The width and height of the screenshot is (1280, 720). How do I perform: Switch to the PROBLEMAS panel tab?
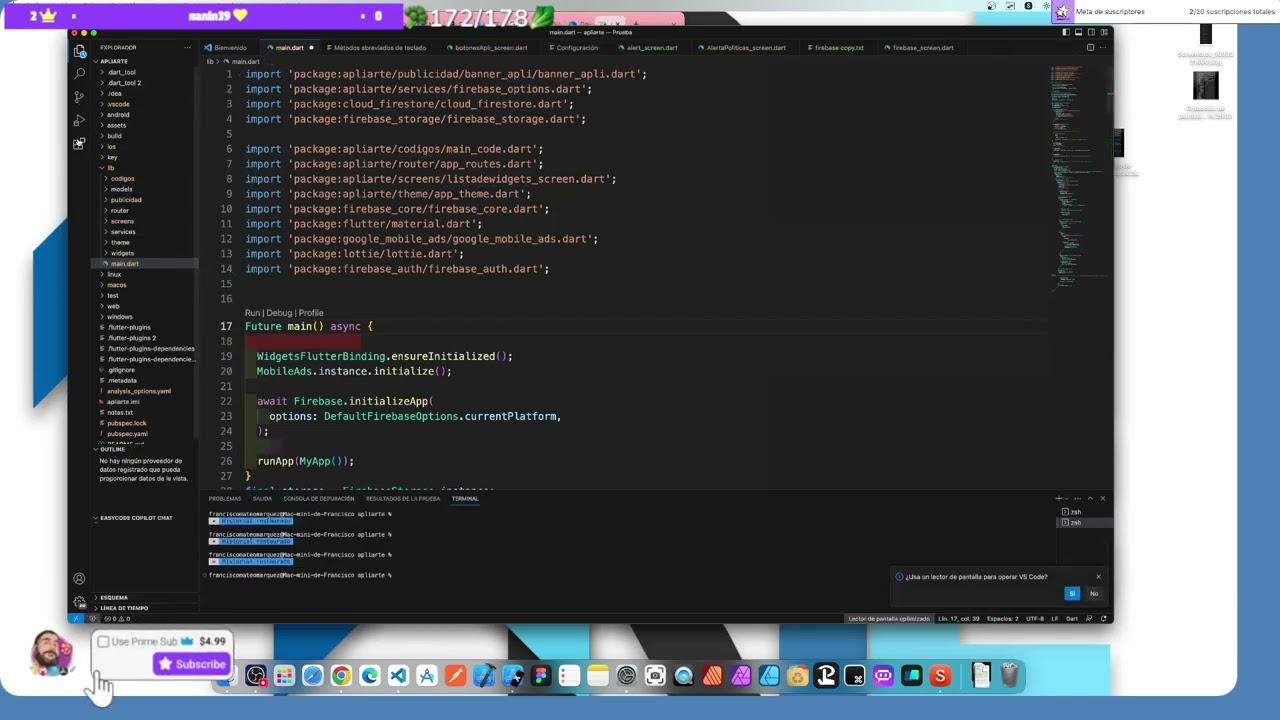[x=225, y=498]
